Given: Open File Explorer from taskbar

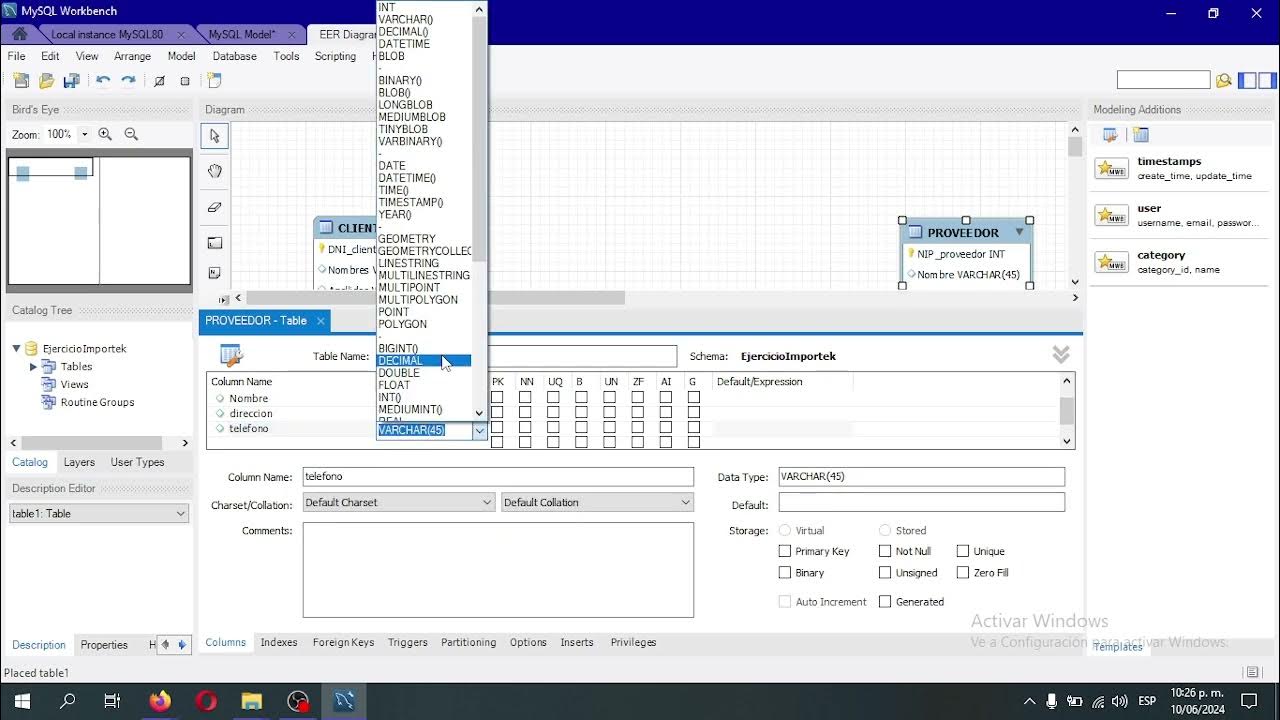Looking at the screenshot, I should [x=252, y=701].
